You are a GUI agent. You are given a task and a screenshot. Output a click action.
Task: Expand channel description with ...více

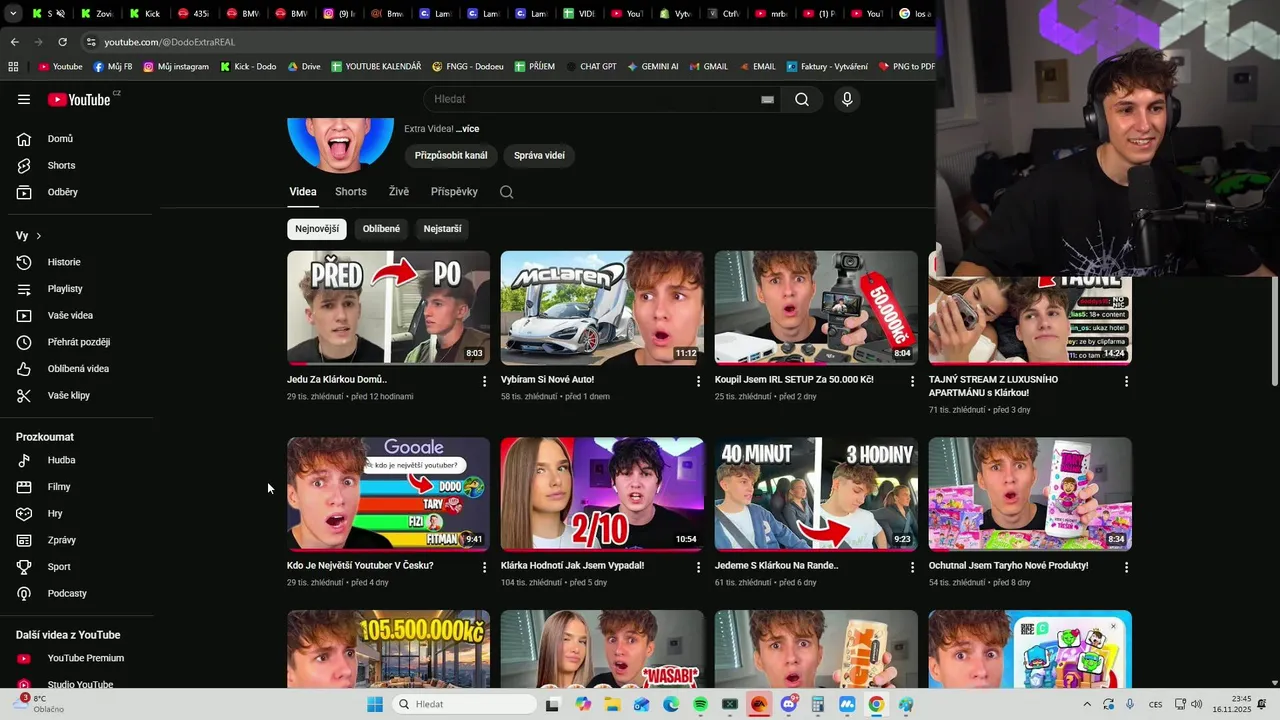[x=467, y=129]
